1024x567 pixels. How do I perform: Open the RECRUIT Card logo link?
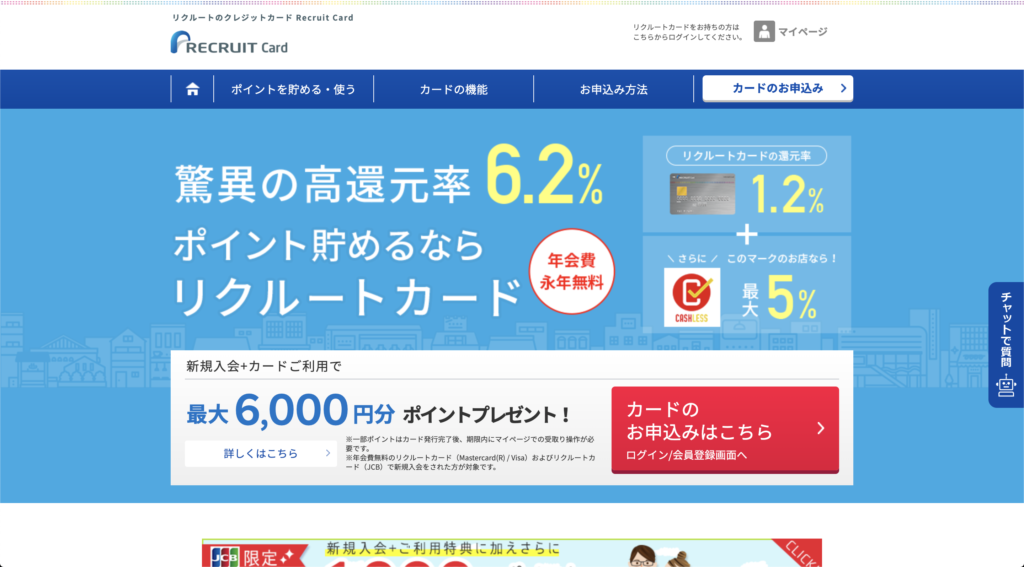(x=229, y=42)
